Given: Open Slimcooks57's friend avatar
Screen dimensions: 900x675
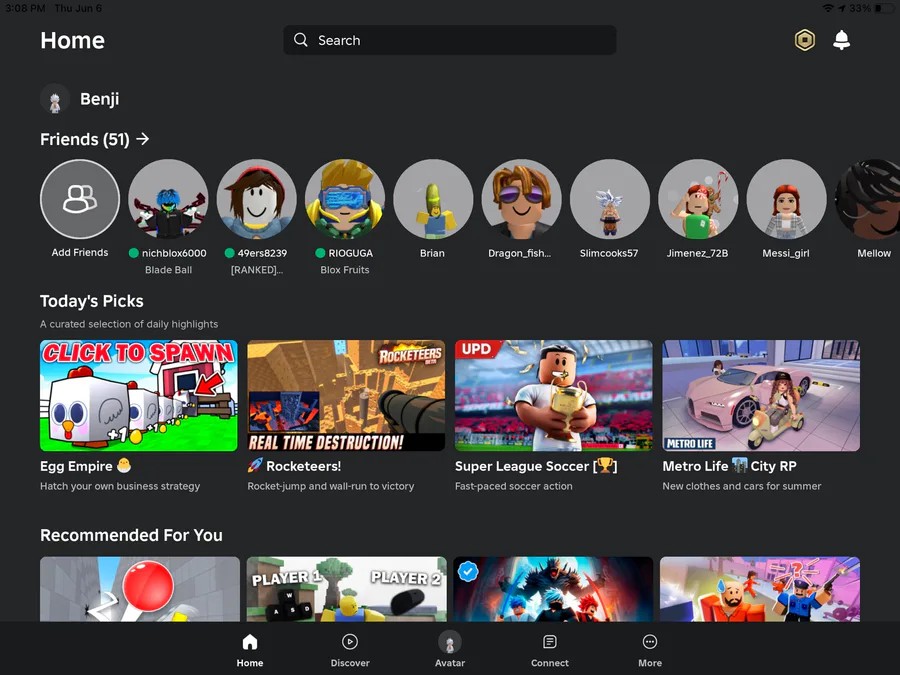Looking at the screenshot, I should [610, 199].
